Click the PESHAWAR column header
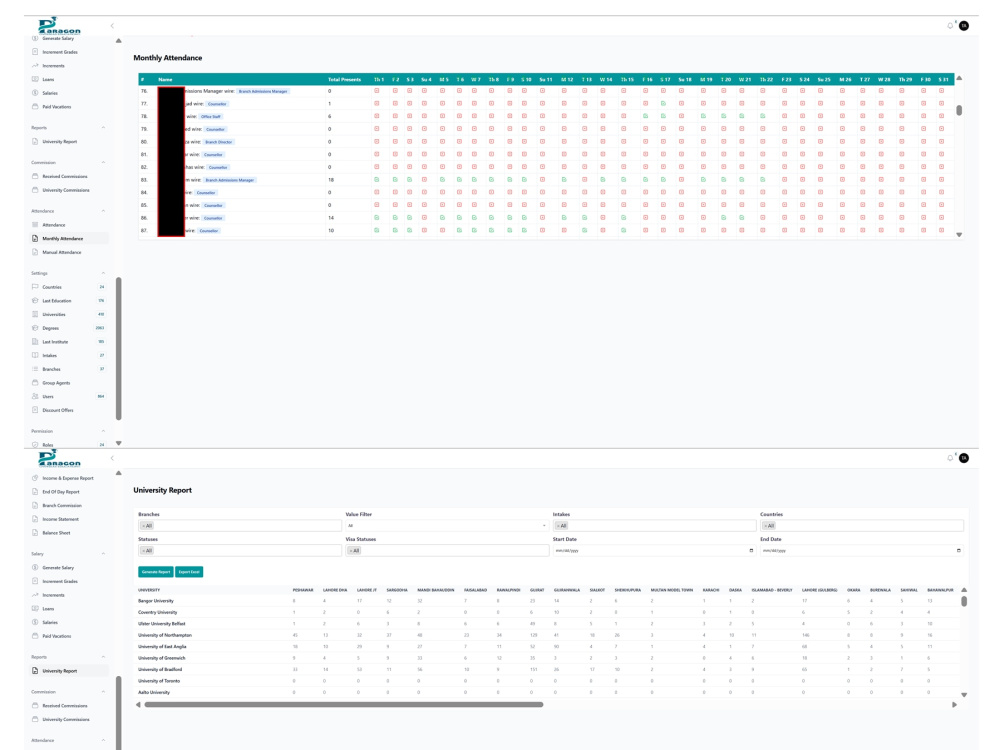This screenshot has width=1000, height=750. click(303, 590)
